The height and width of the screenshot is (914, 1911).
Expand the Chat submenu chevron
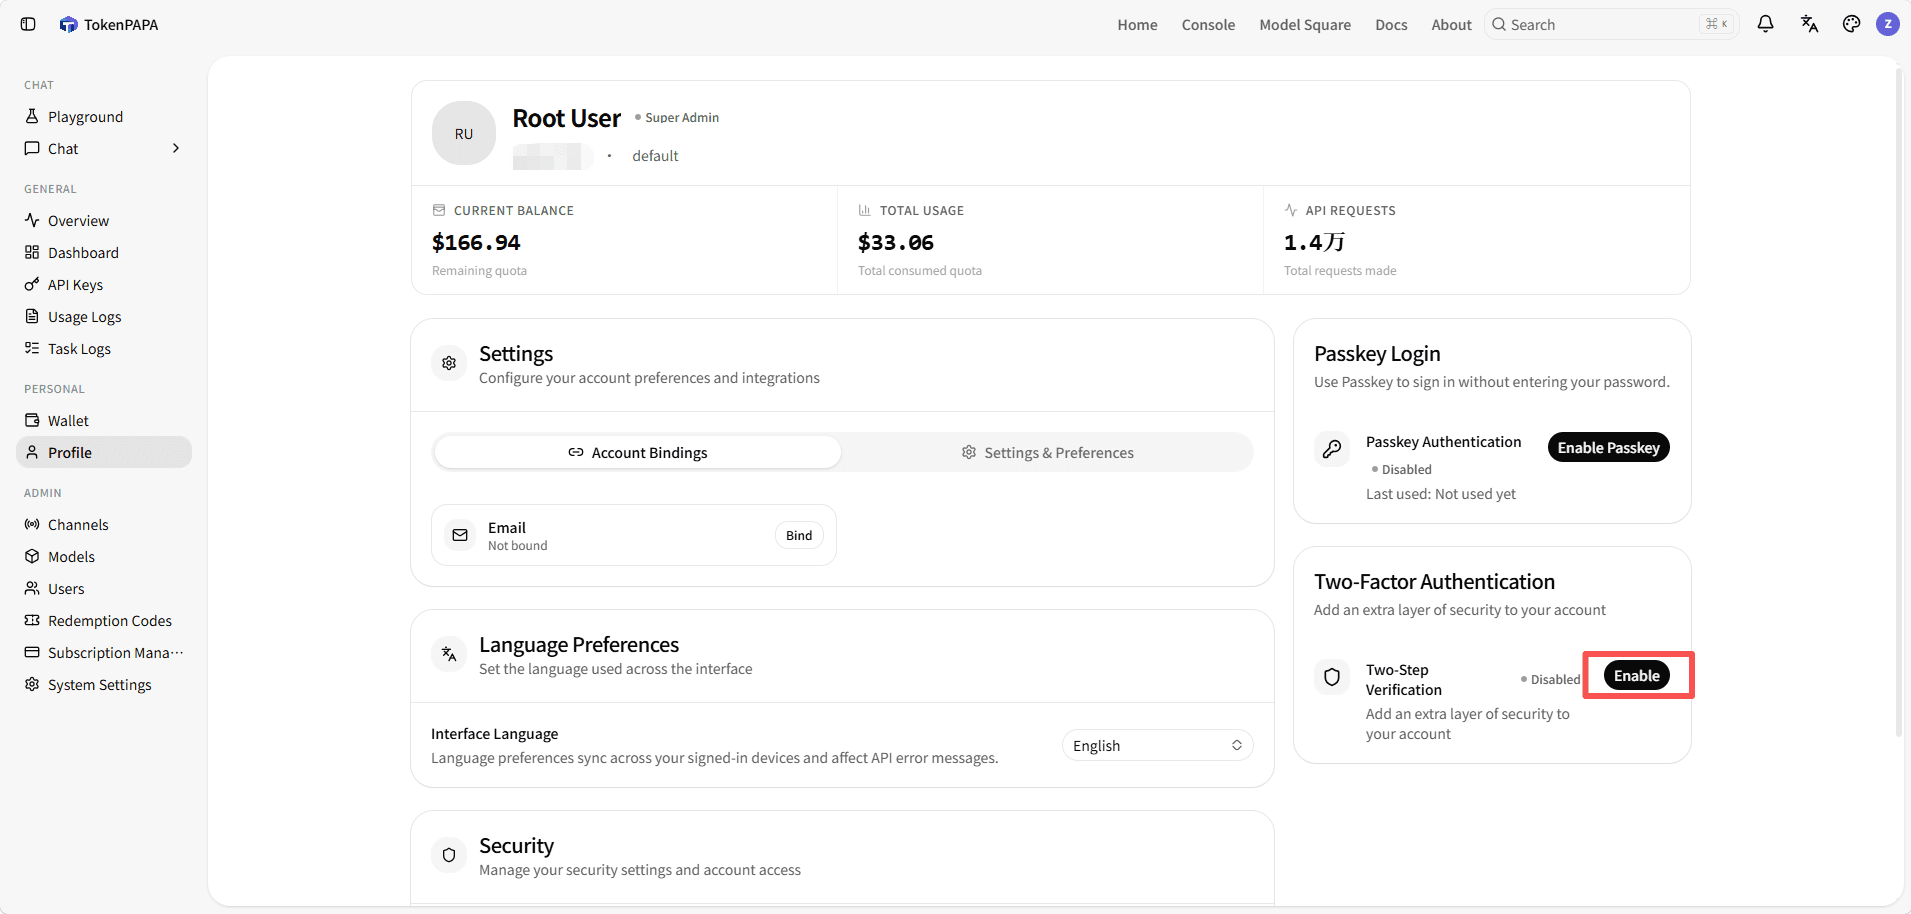(176, 148)
